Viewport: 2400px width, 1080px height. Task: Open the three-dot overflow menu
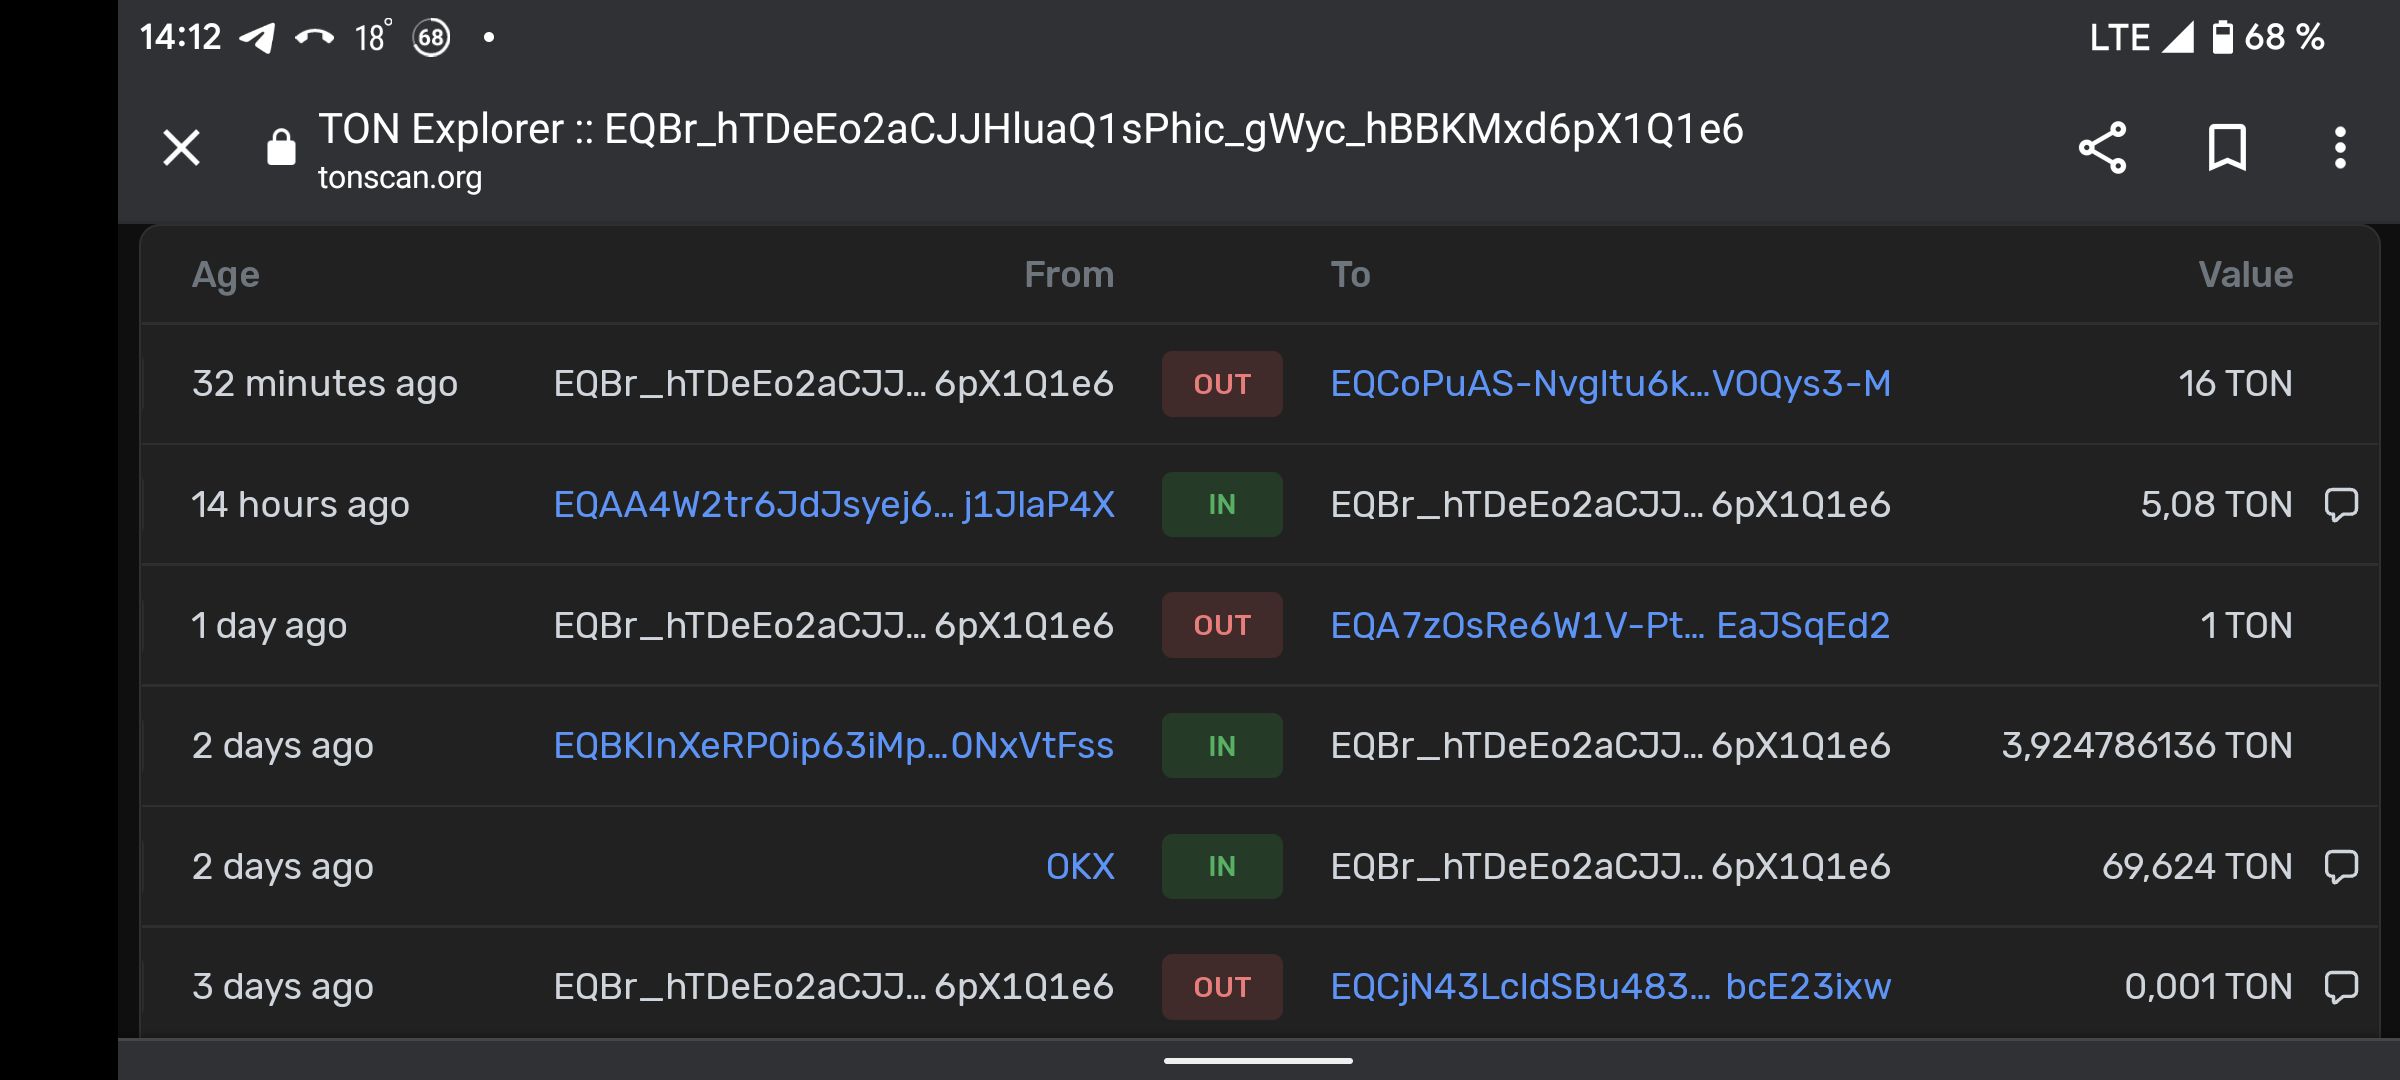2340,148
